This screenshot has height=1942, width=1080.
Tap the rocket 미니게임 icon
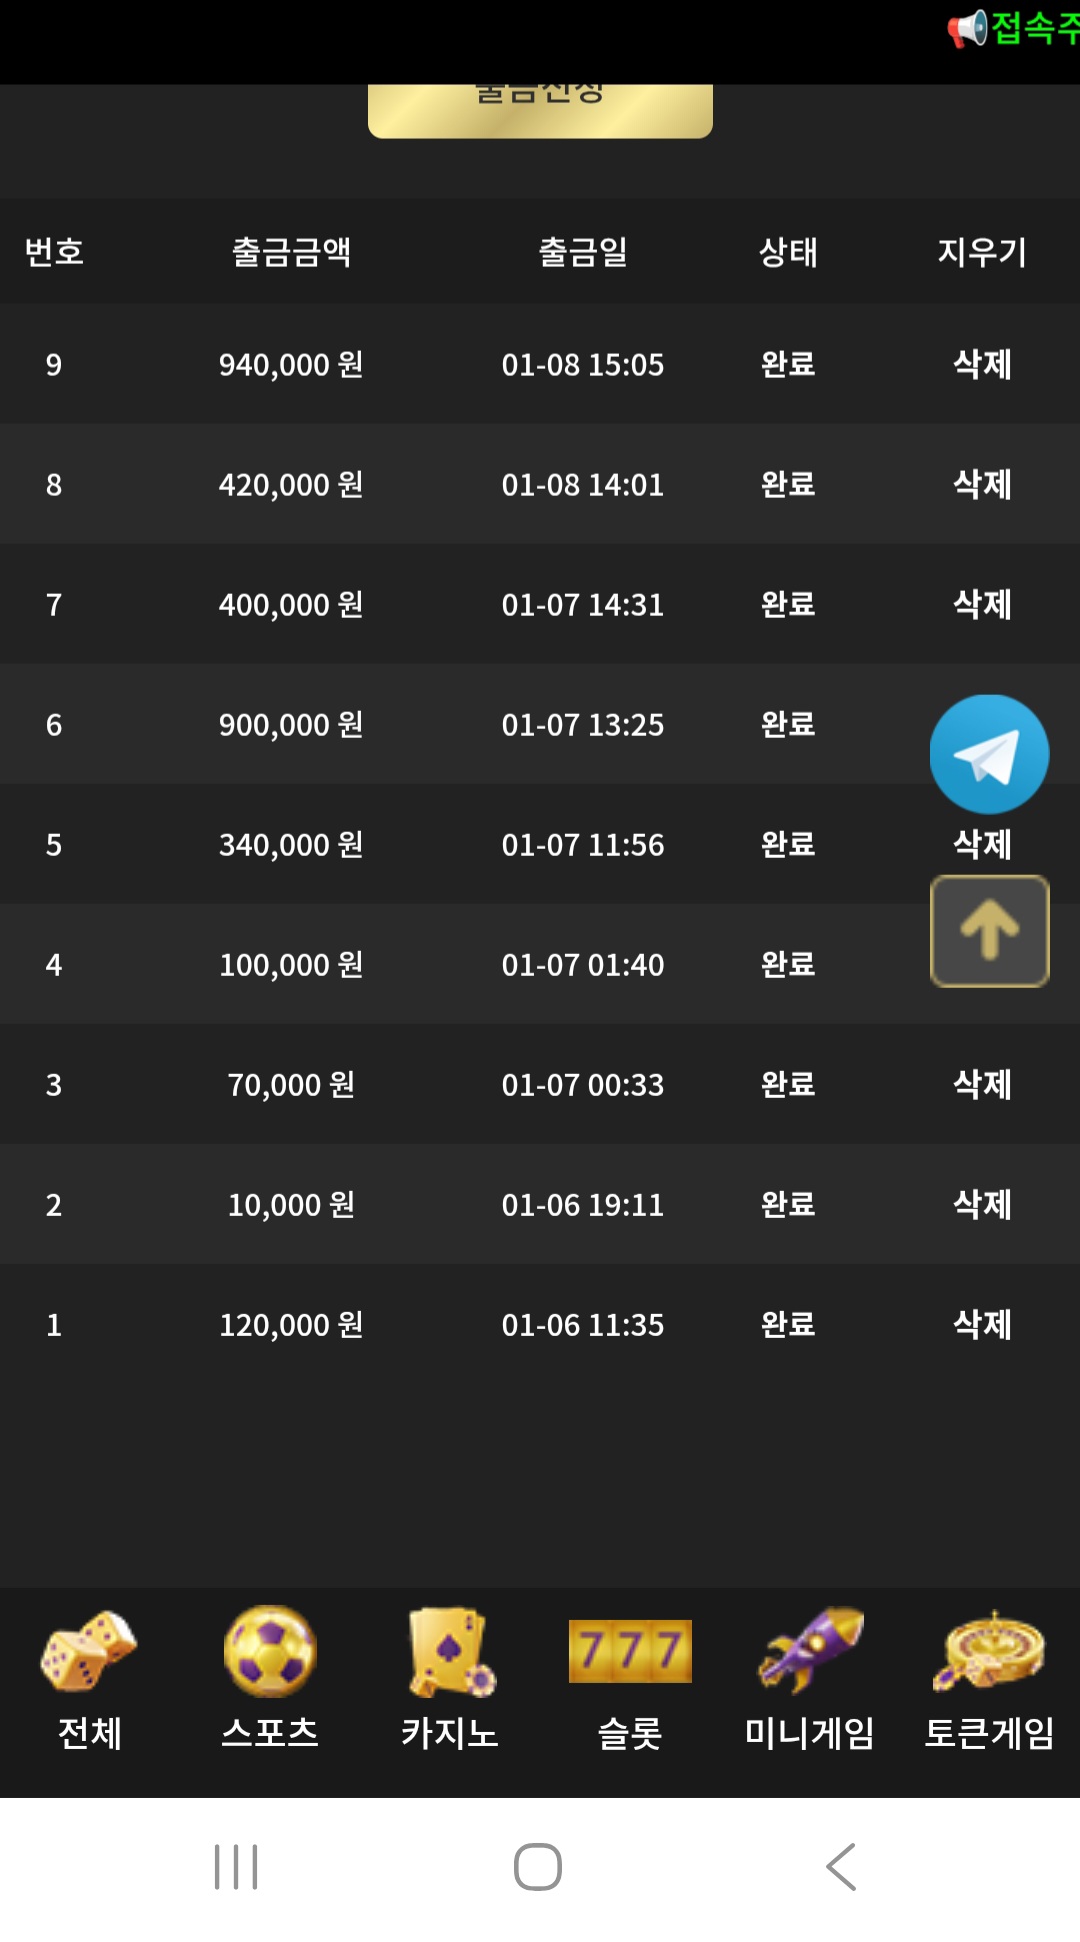pos(810,1651)
